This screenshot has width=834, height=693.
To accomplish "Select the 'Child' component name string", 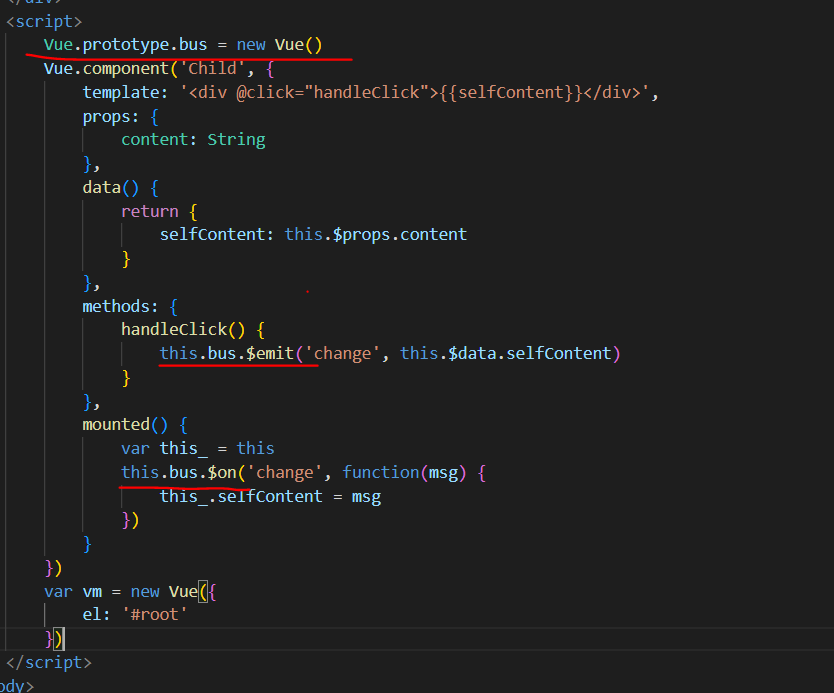I will (212, 69).
